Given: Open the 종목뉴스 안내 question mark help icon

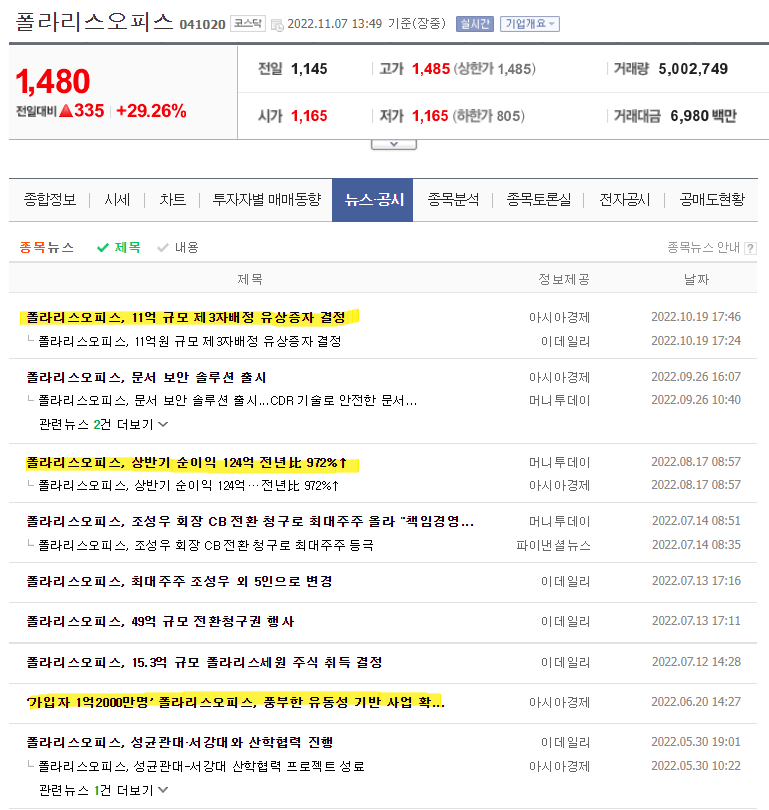Looking at the screenshot, I should click(750, 248).
